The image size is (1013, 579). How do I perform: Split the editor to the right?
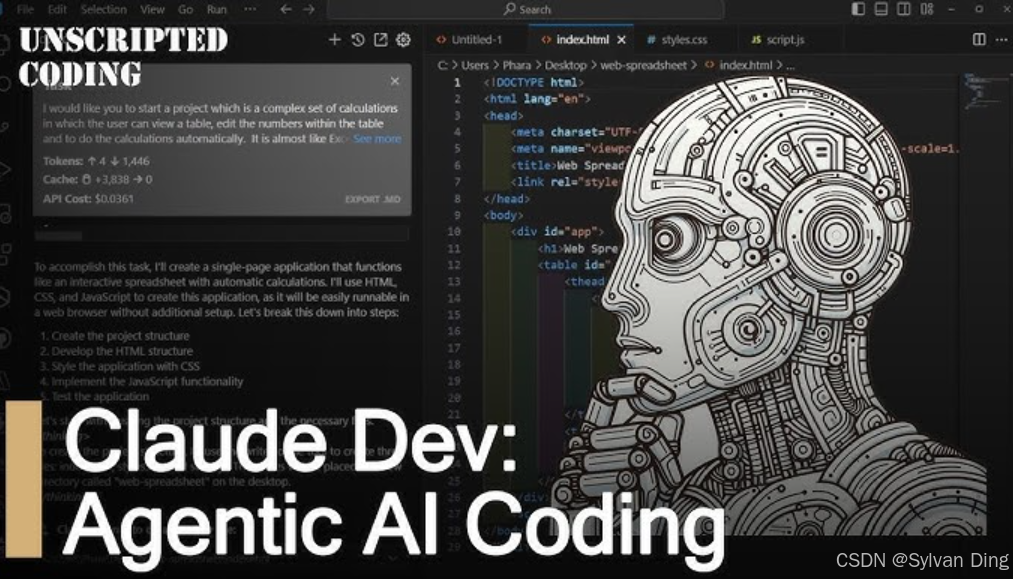[979, 39]
